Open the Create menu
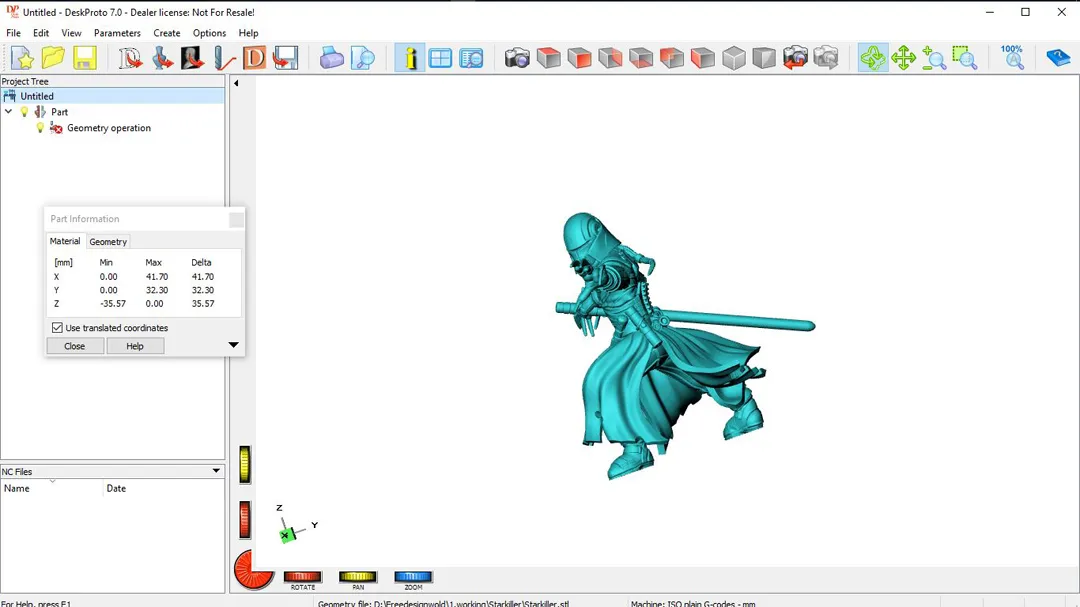The width and height of the screenshot is (1080, 607). tap(167, 33)
